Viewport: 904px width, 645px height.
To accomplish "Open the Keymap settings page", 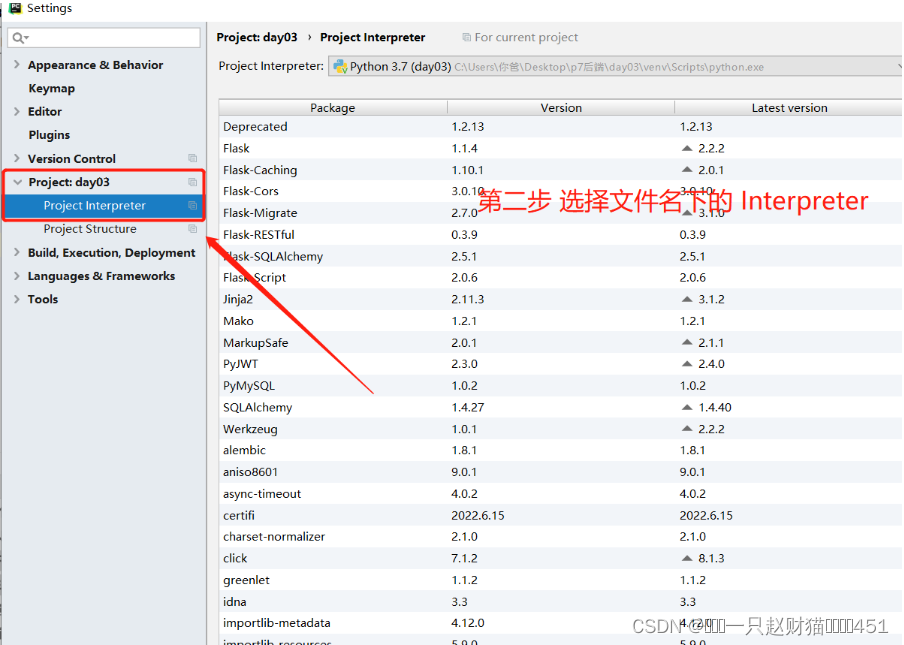I will (51, 88).
